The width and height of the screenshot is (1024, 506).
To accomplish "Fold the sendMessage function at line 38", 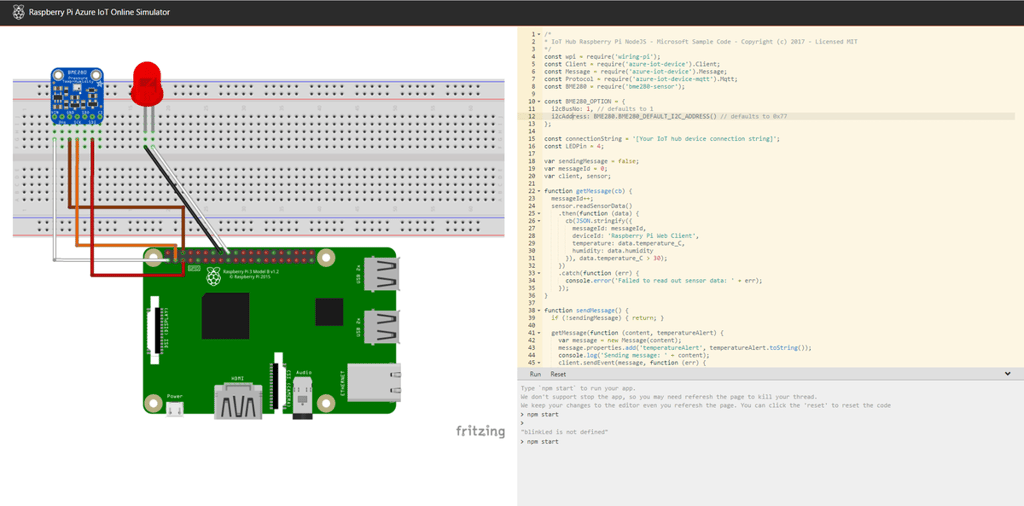I will pyautogui.click(x=539, y=310).
